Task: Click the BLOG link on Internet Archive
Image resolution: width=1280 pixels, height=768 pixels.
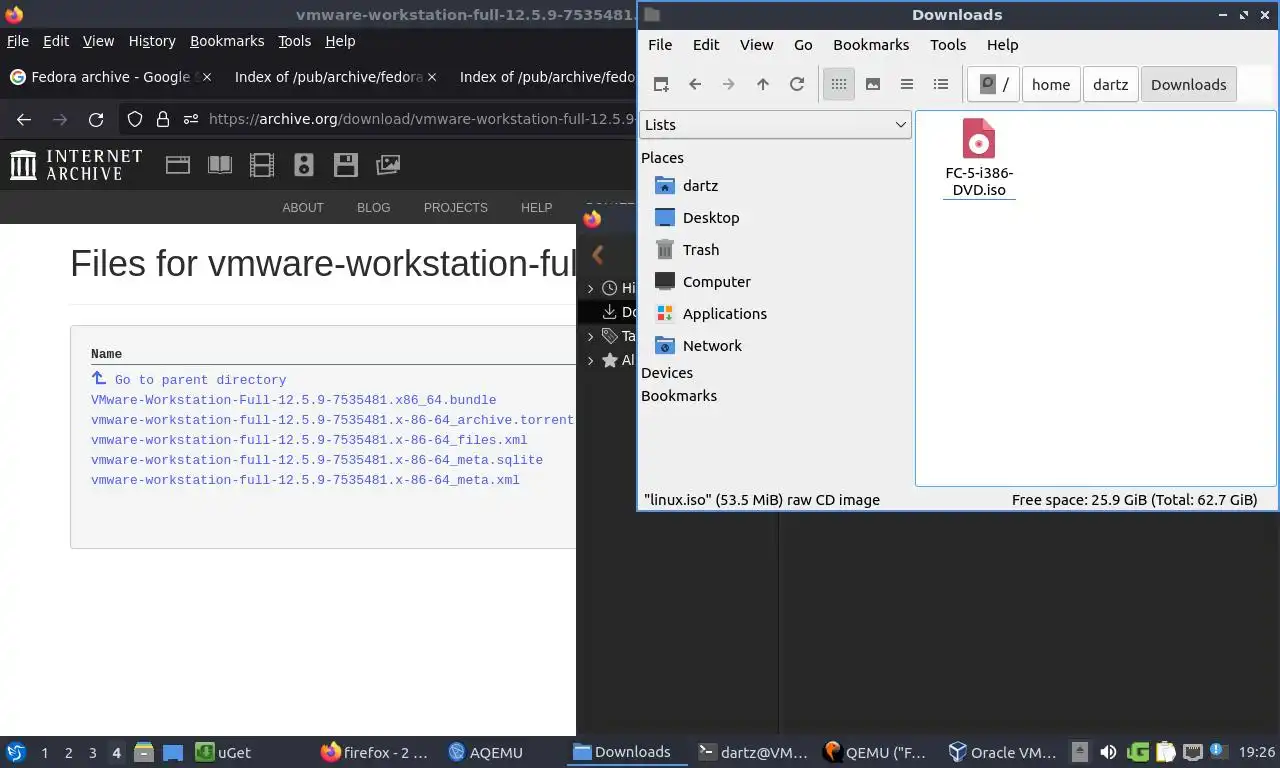Action: pos(374,208)
